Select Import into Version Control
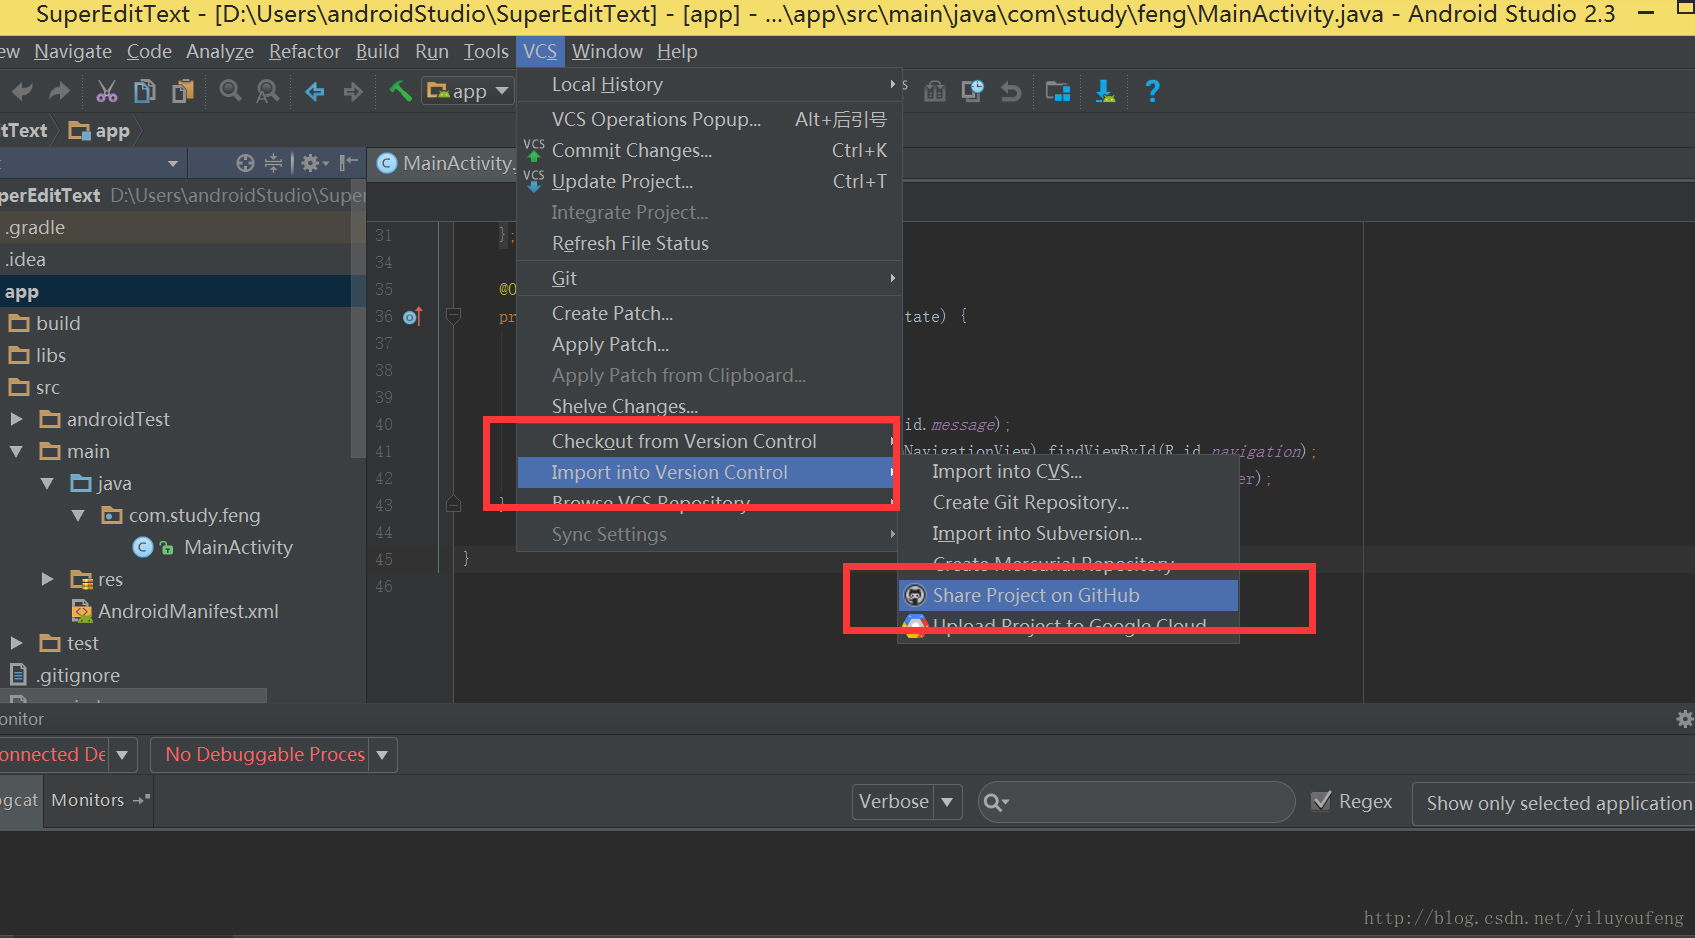Screen dimensions: 1695x938 click(x=709, y=472)
